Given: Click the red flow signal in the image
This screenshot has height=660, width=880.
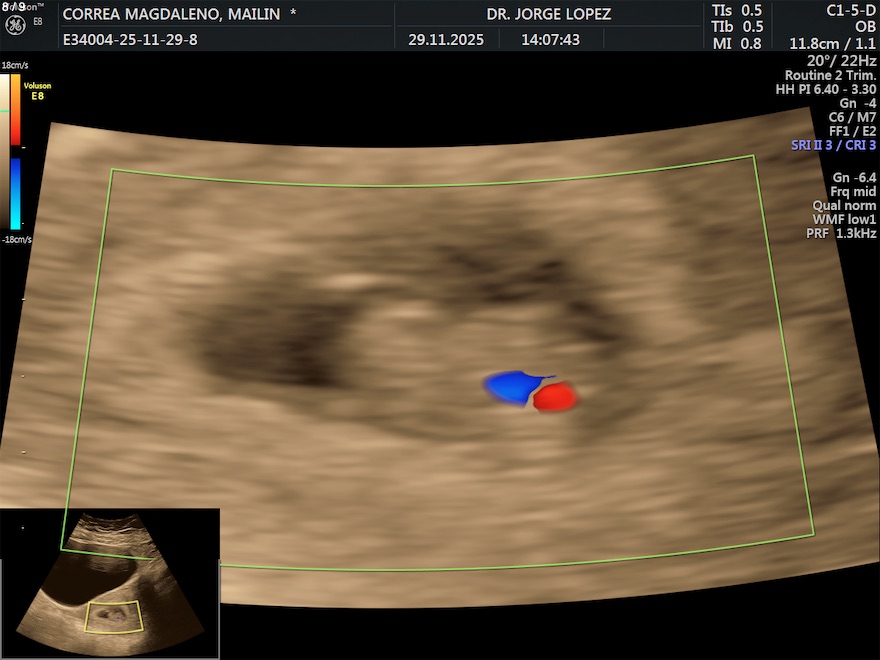Looking at the screenshot, I should 555,398.
